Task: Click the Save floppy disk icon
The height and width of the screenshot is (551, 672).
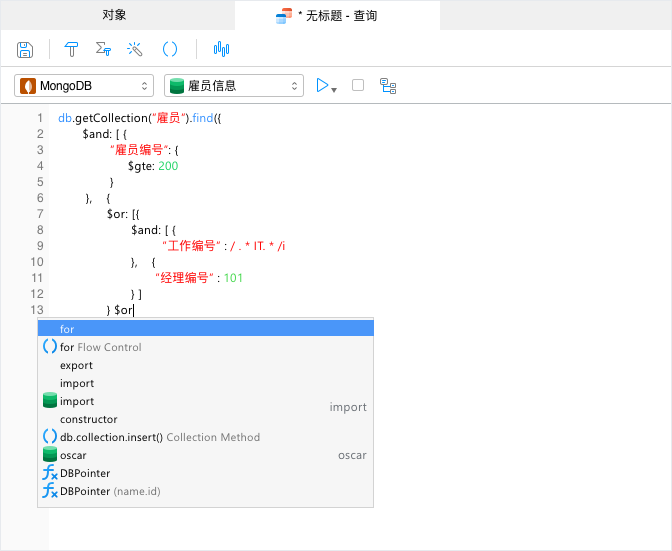Action: [25, 49]
